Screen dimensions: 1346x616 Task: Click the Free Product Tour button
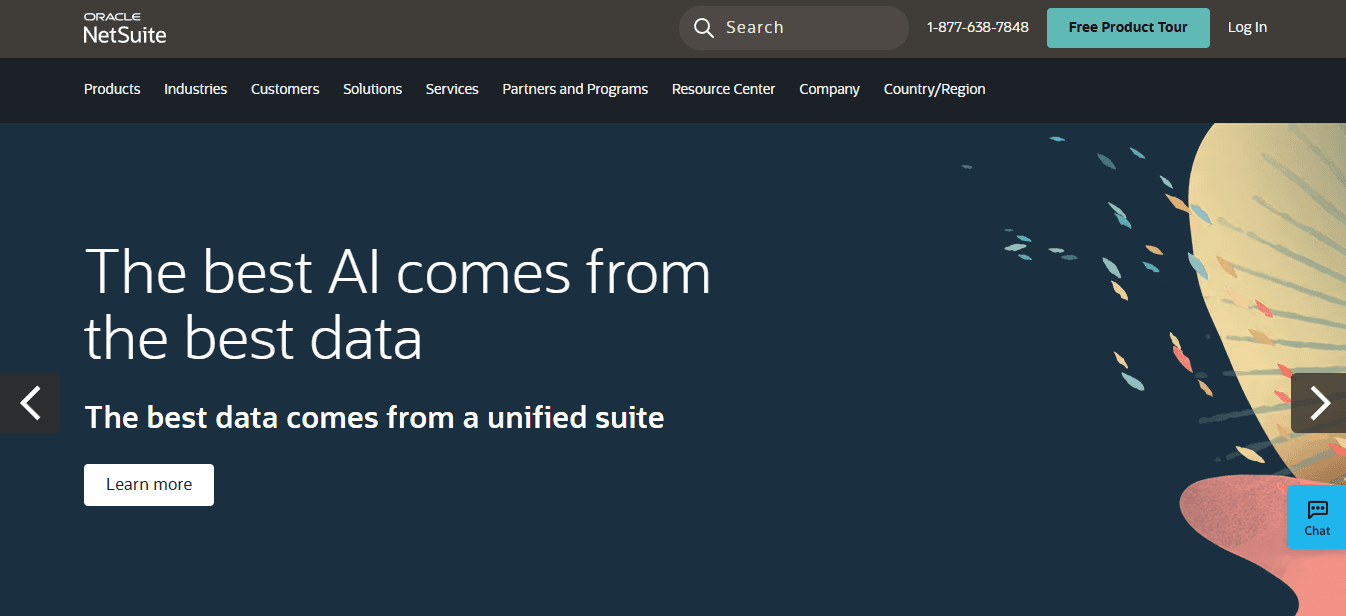pos(1128,27)
